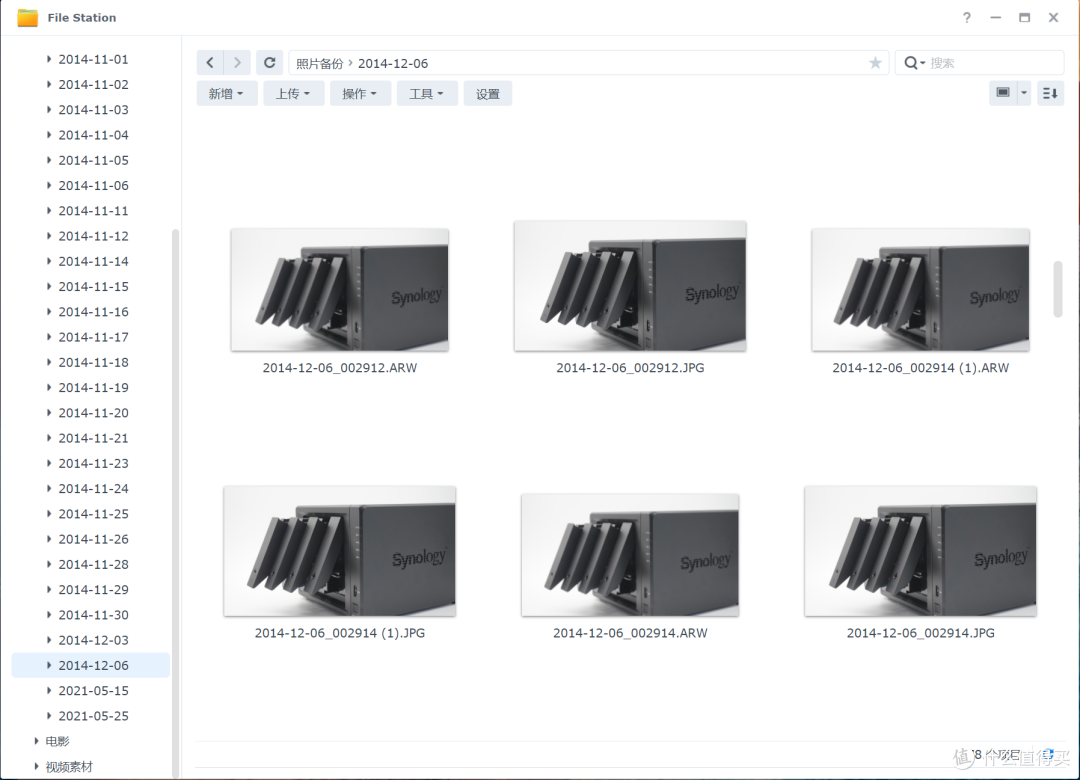Open the 2014-11-20 folder in tree
Viewport: 1080px width, 780px height.
93,413
